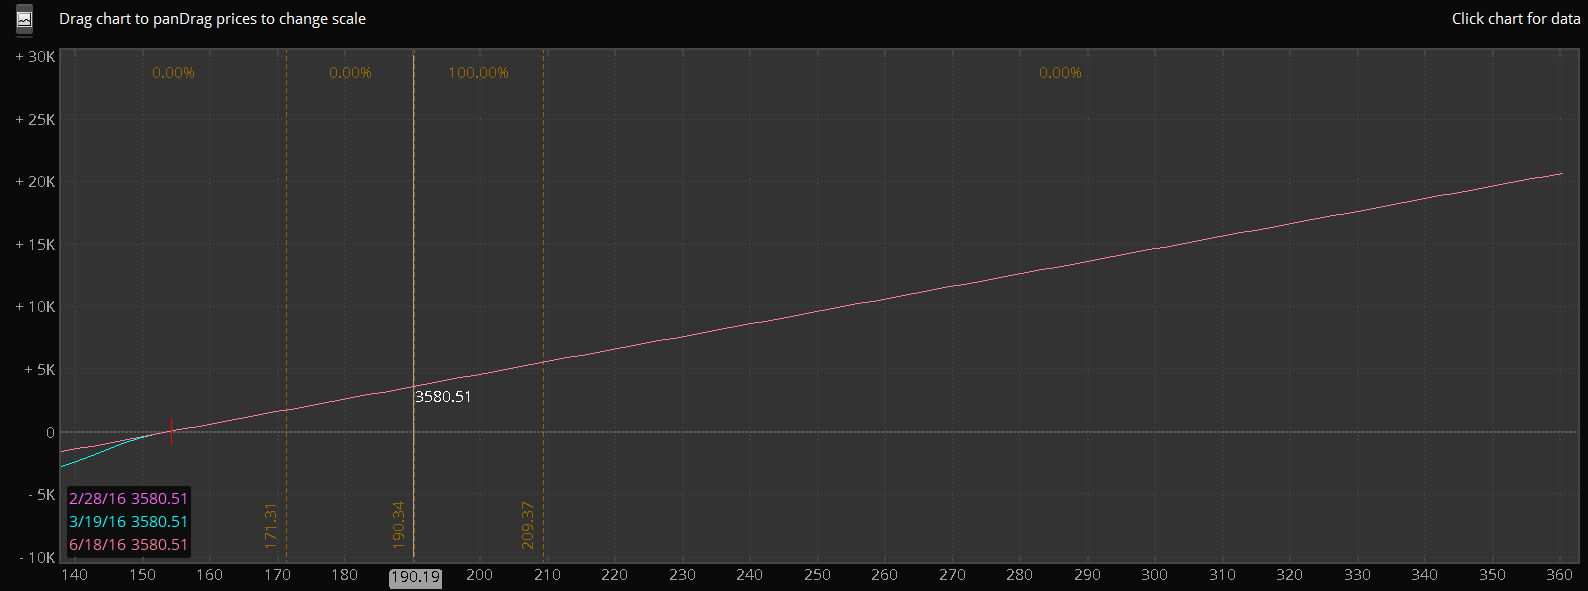
Task: Select the 6/18/16 3580.51 legend entry
Action: pos(128,544)
